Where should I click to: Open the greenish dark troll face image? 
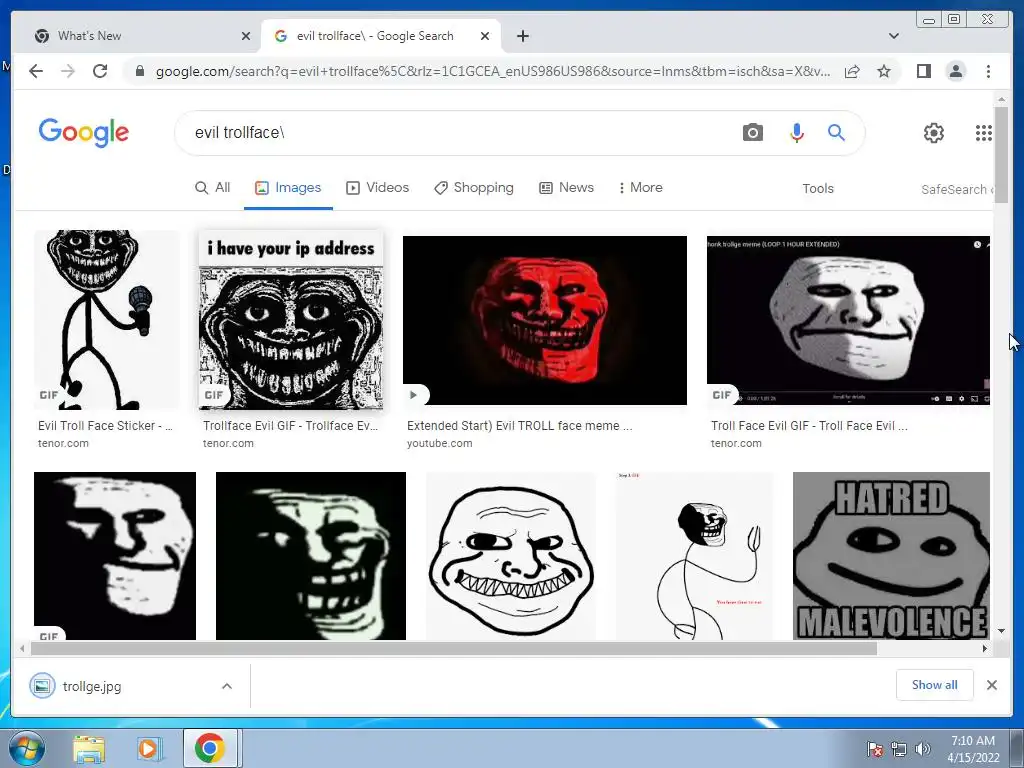point(311,556)
